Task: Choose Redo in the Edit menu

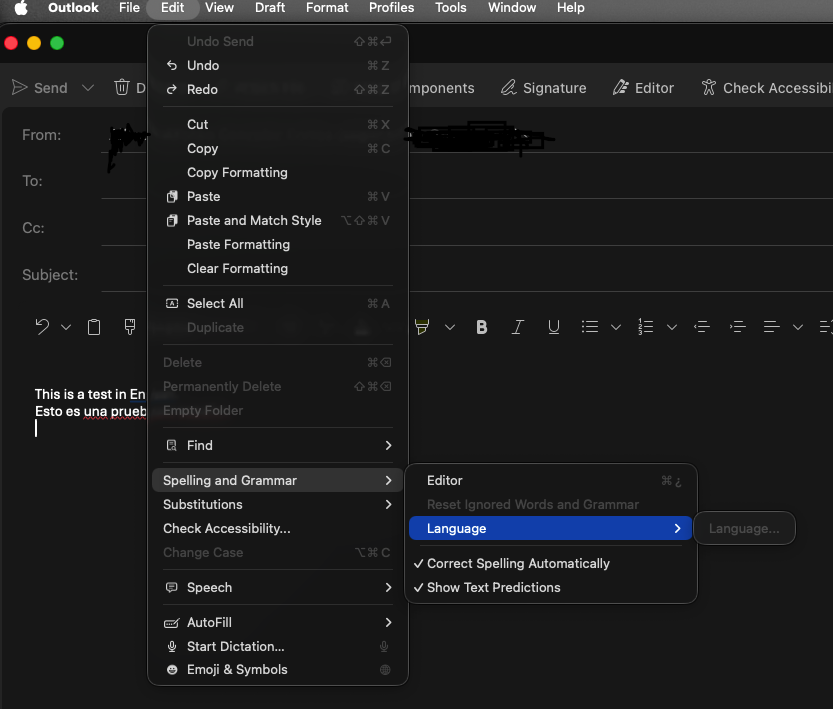Action: click(277, 89)
